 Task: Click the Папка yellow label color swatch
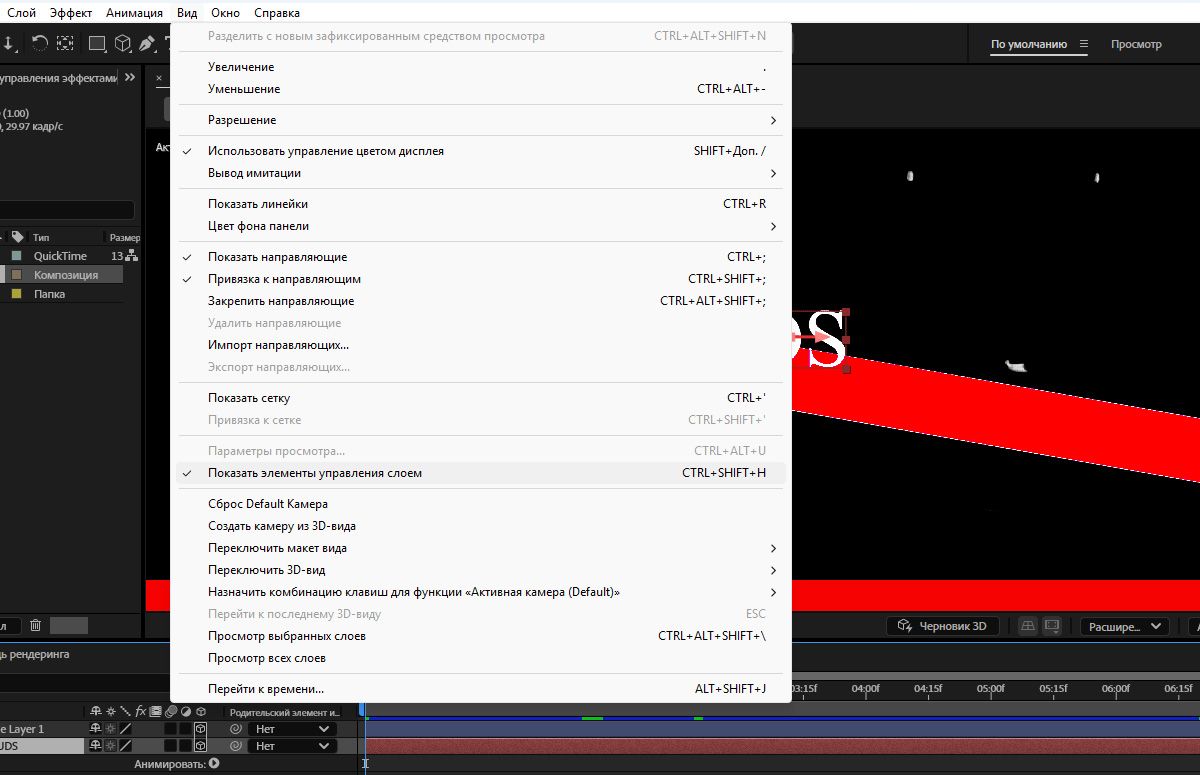16,294
